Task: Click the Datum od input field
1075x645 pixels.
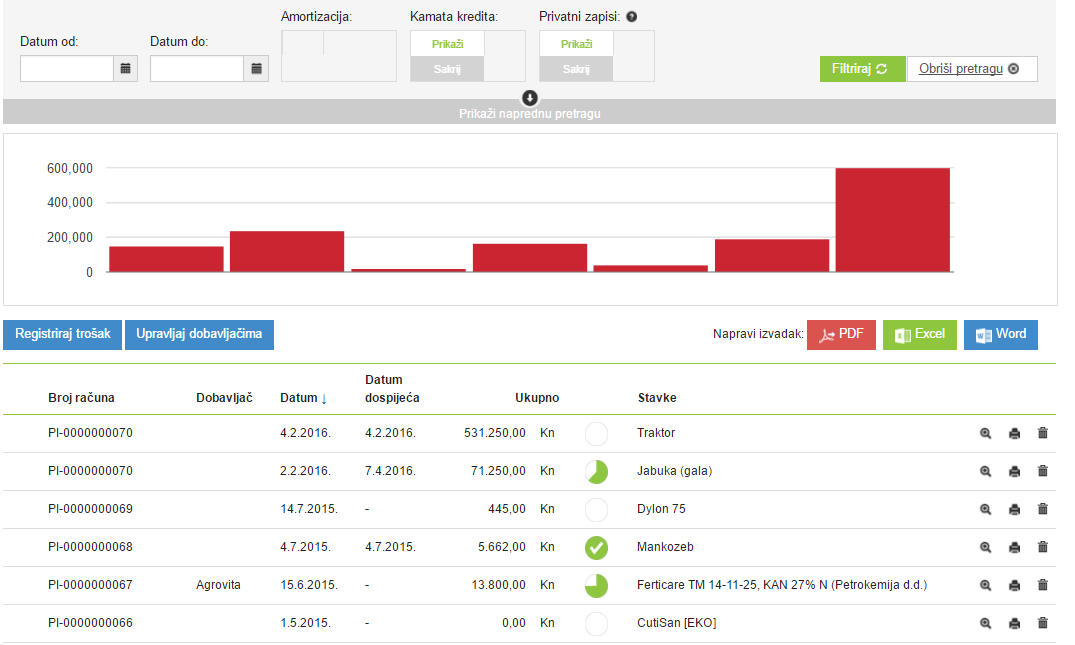Action: click(x=67, y=68)
